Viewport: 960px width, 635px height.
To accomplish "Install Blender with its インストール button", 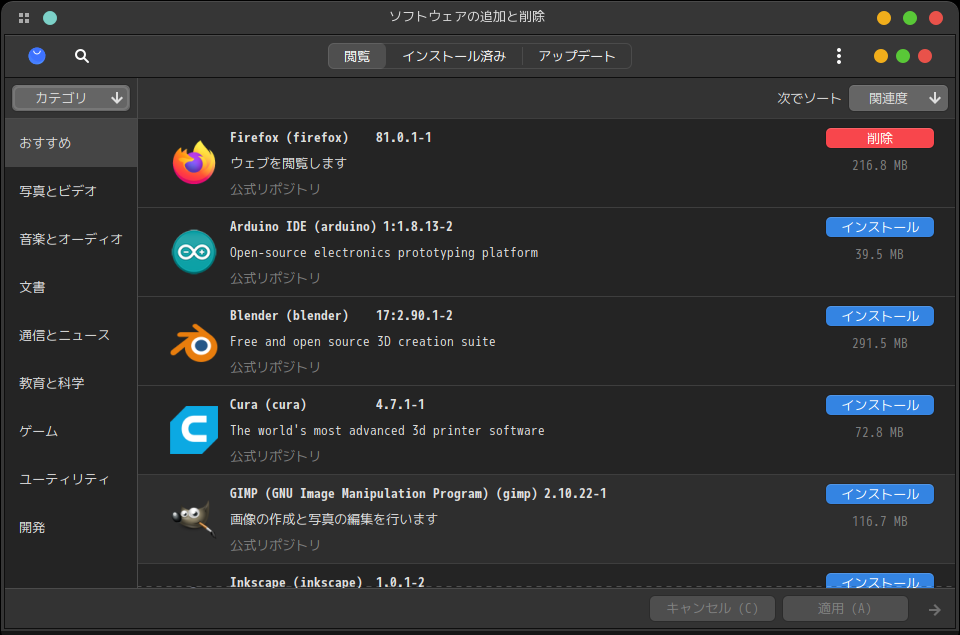I will 880,316.
